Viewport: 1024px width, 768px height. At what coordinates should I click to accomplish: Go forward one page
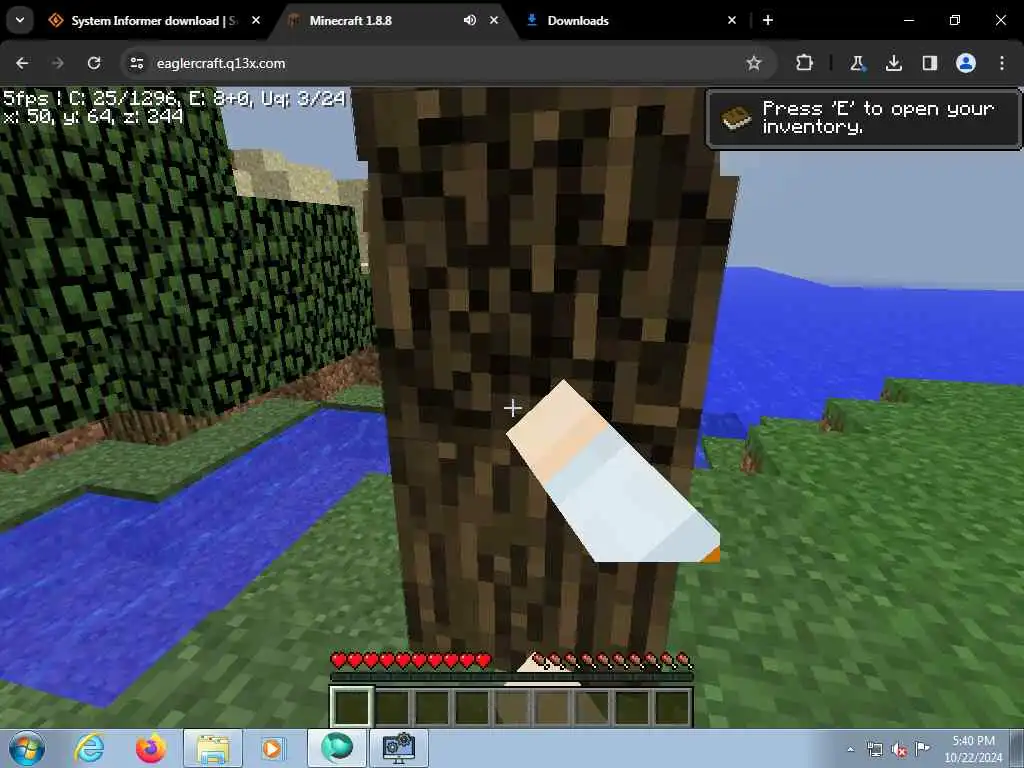(57, 63)
